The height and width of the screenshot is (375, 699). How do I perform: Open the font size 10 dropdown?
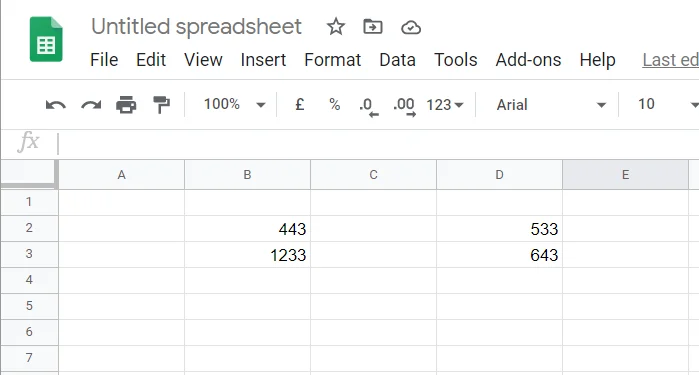tap(668, 104)
